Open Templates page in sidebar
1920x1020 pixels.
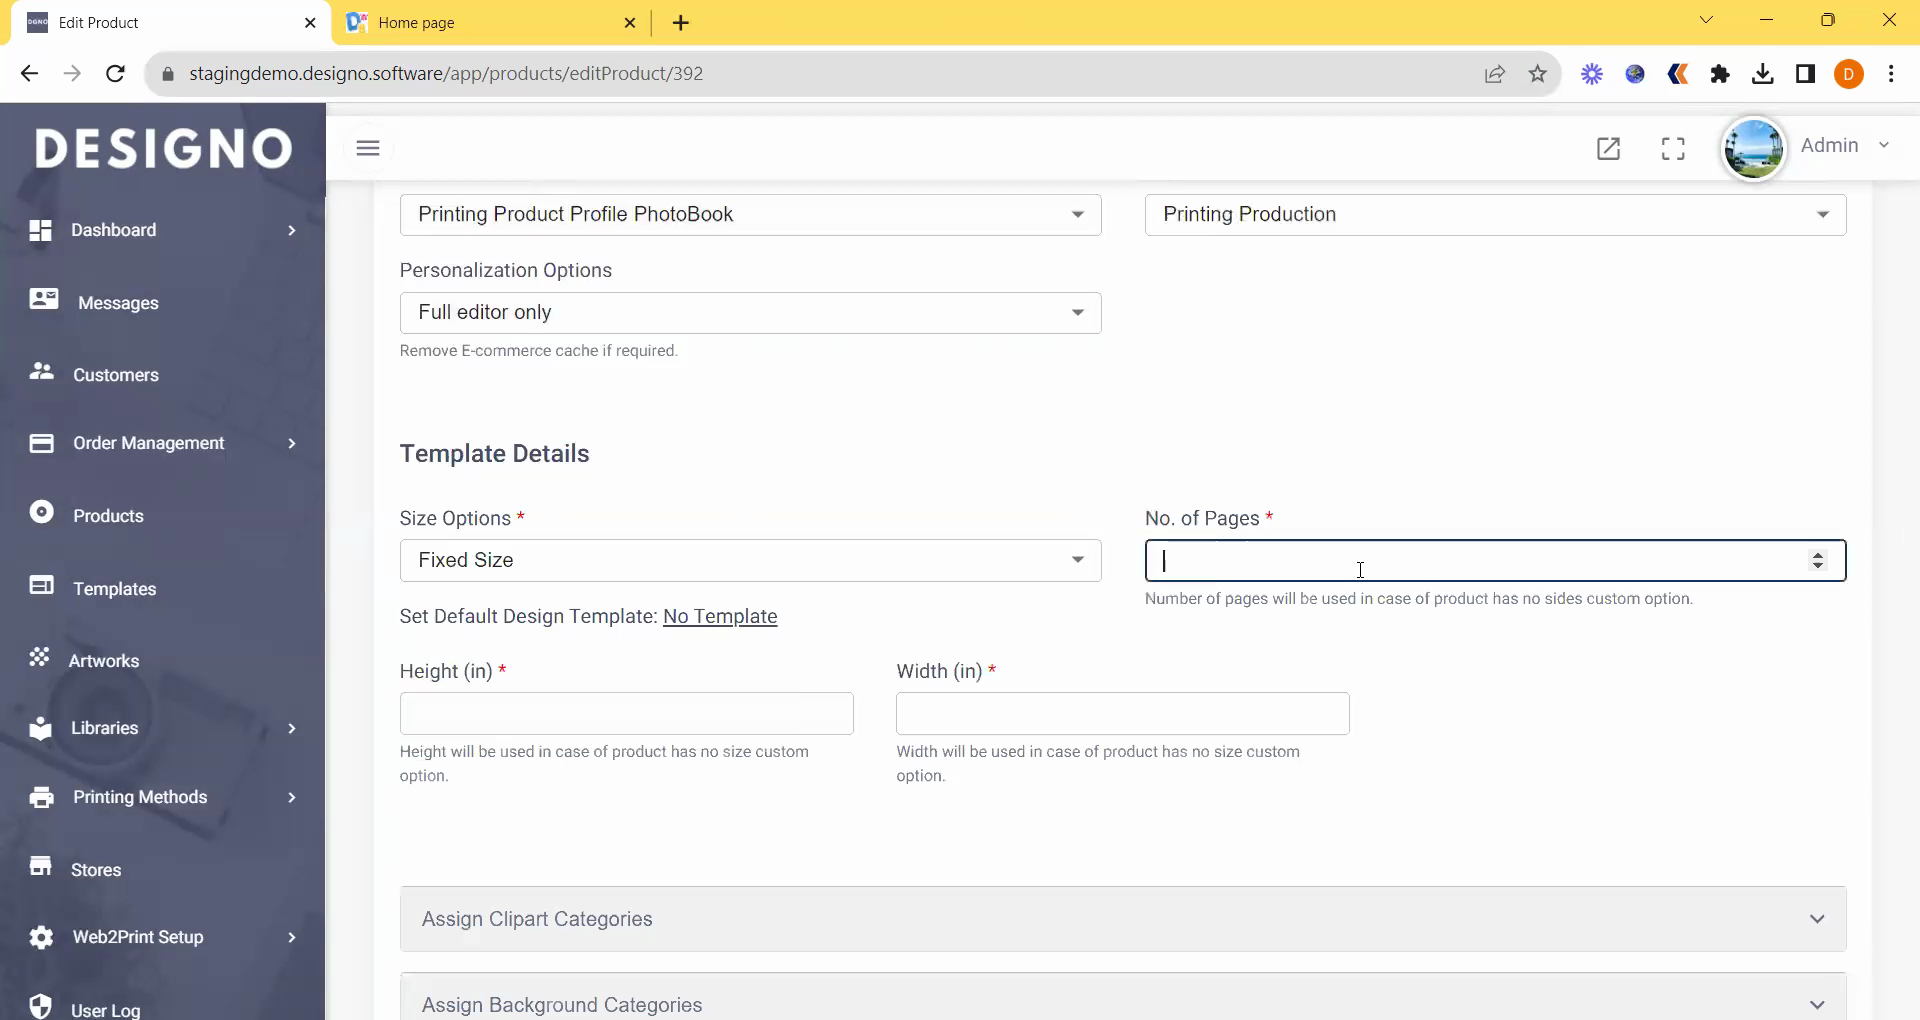click(x=114, y=589)
